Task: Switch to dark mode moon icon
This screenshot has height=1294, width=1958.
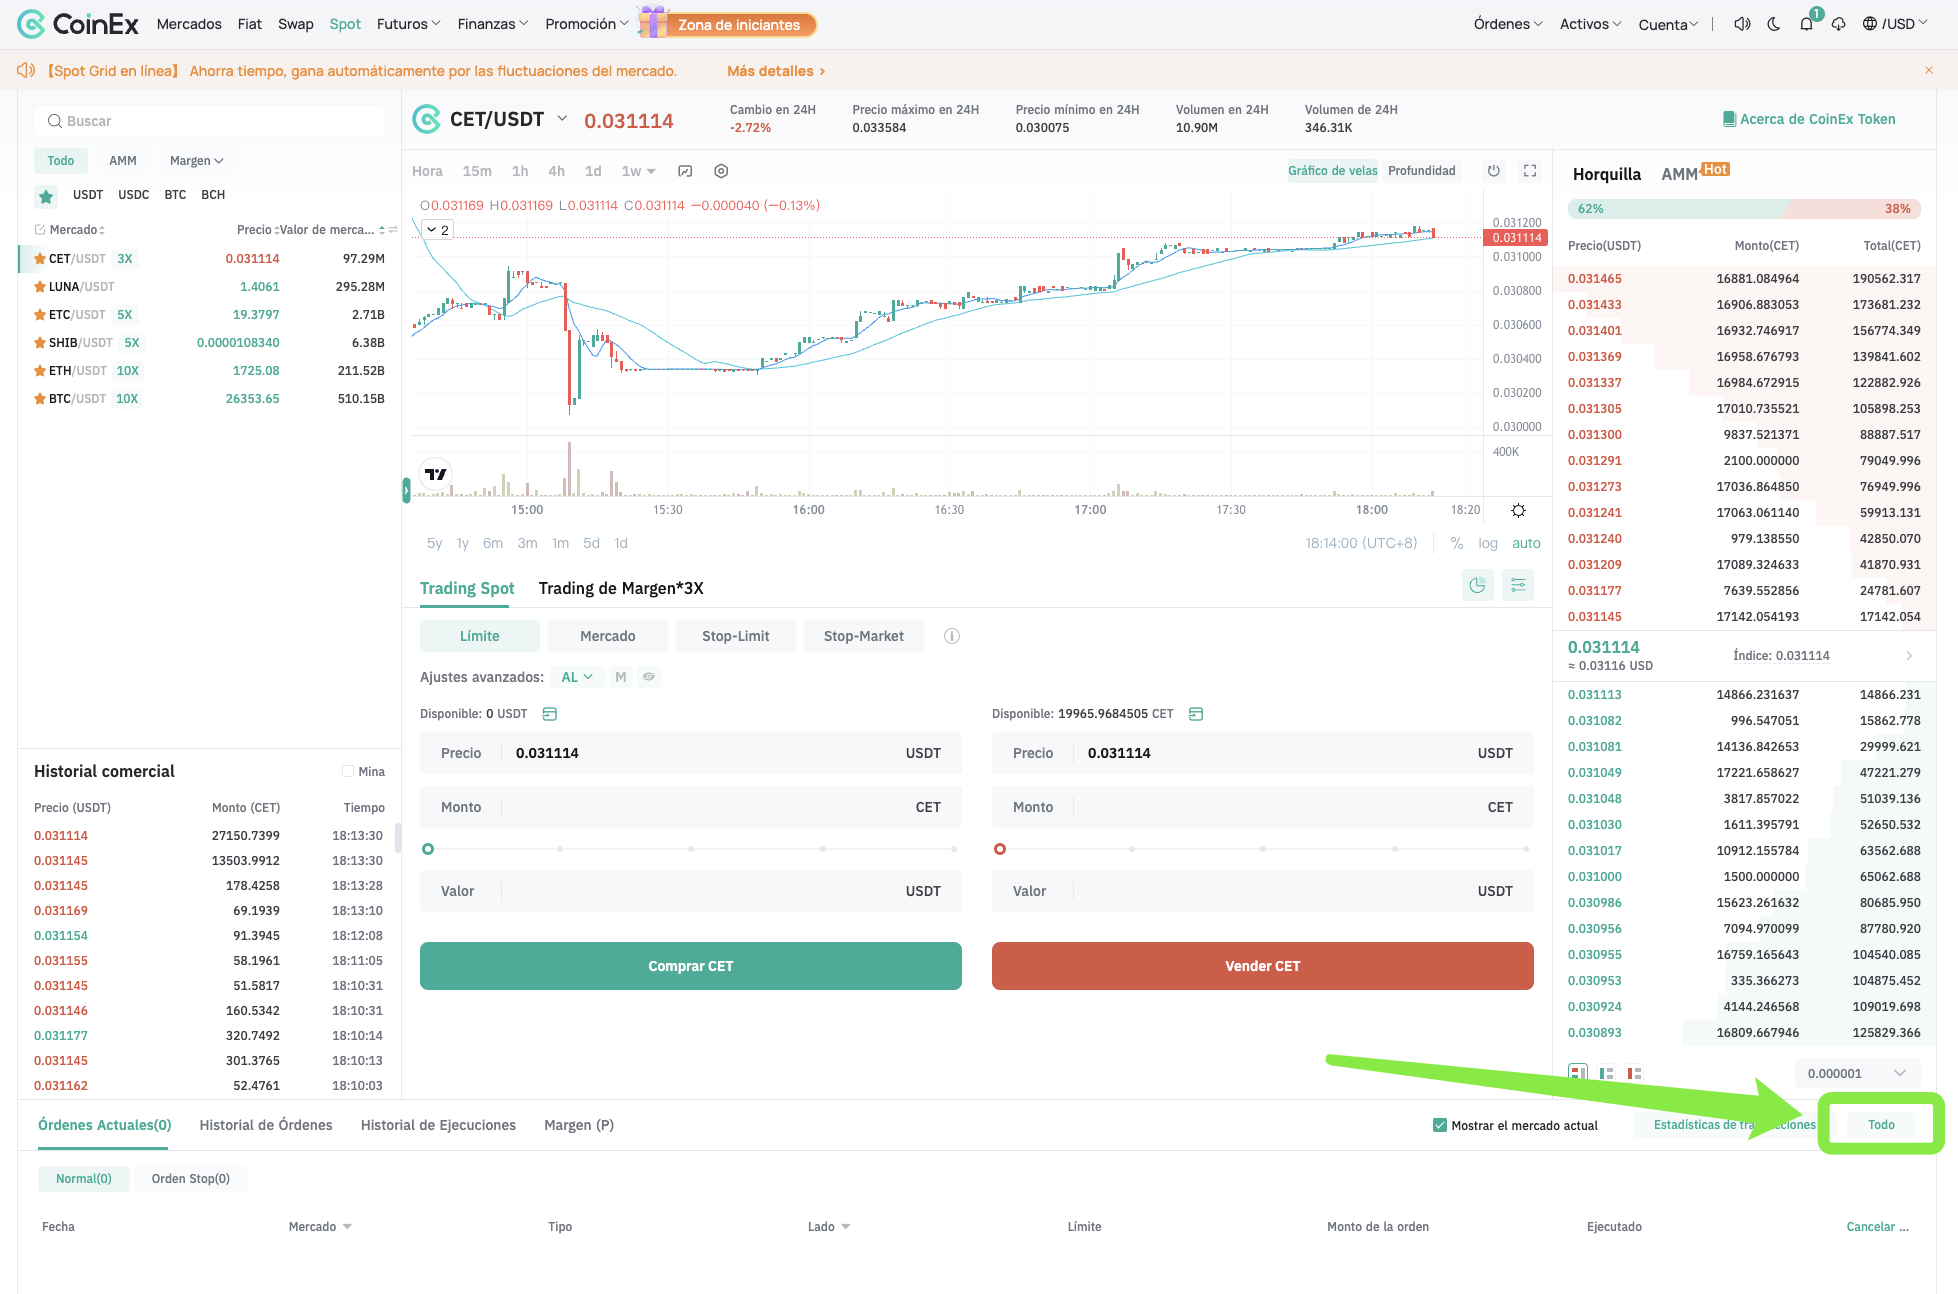Action: [1774, 24]
